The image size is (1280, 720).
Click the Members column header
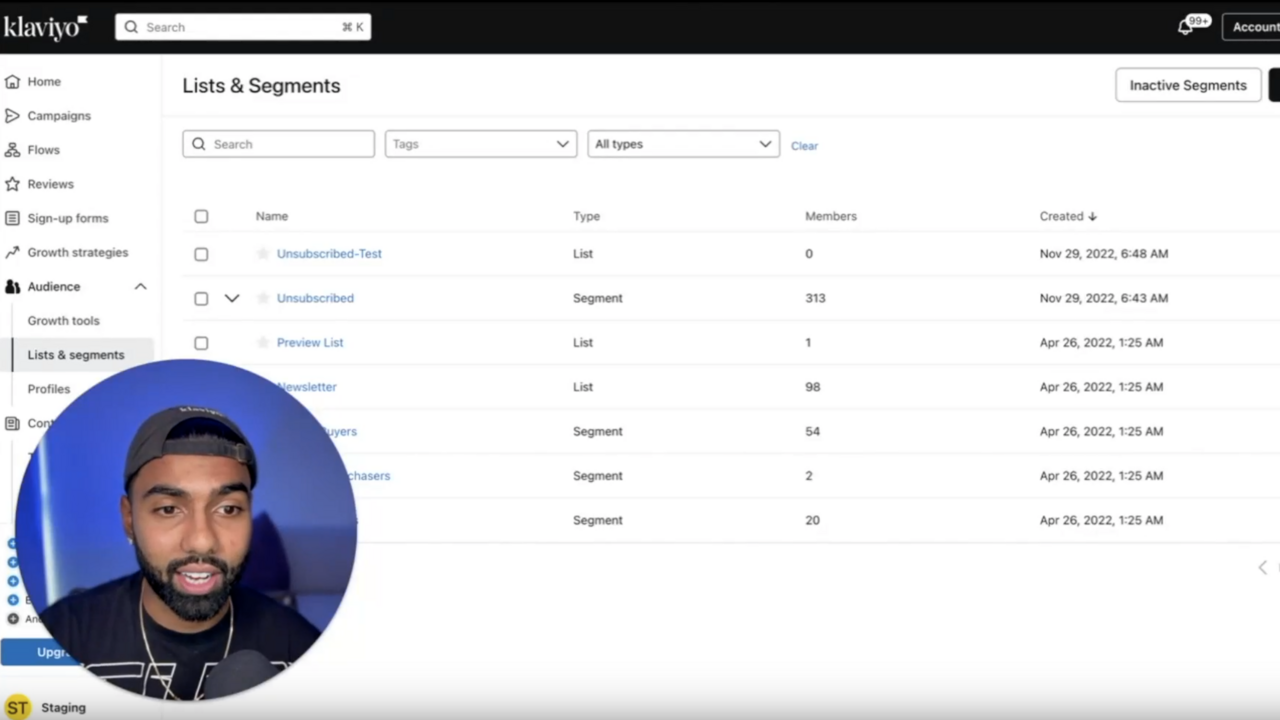831,216
